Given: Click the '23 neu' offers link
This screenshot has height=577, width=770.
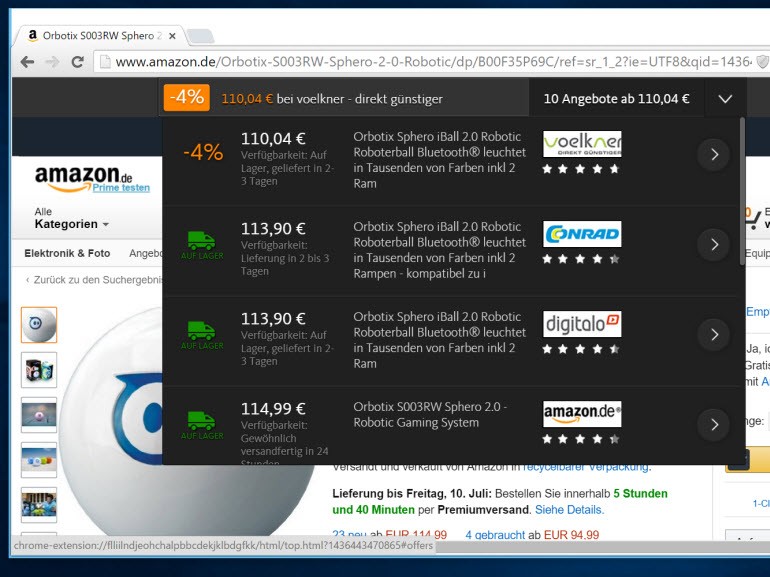Looking at the screenshot, I should point(351,535).
